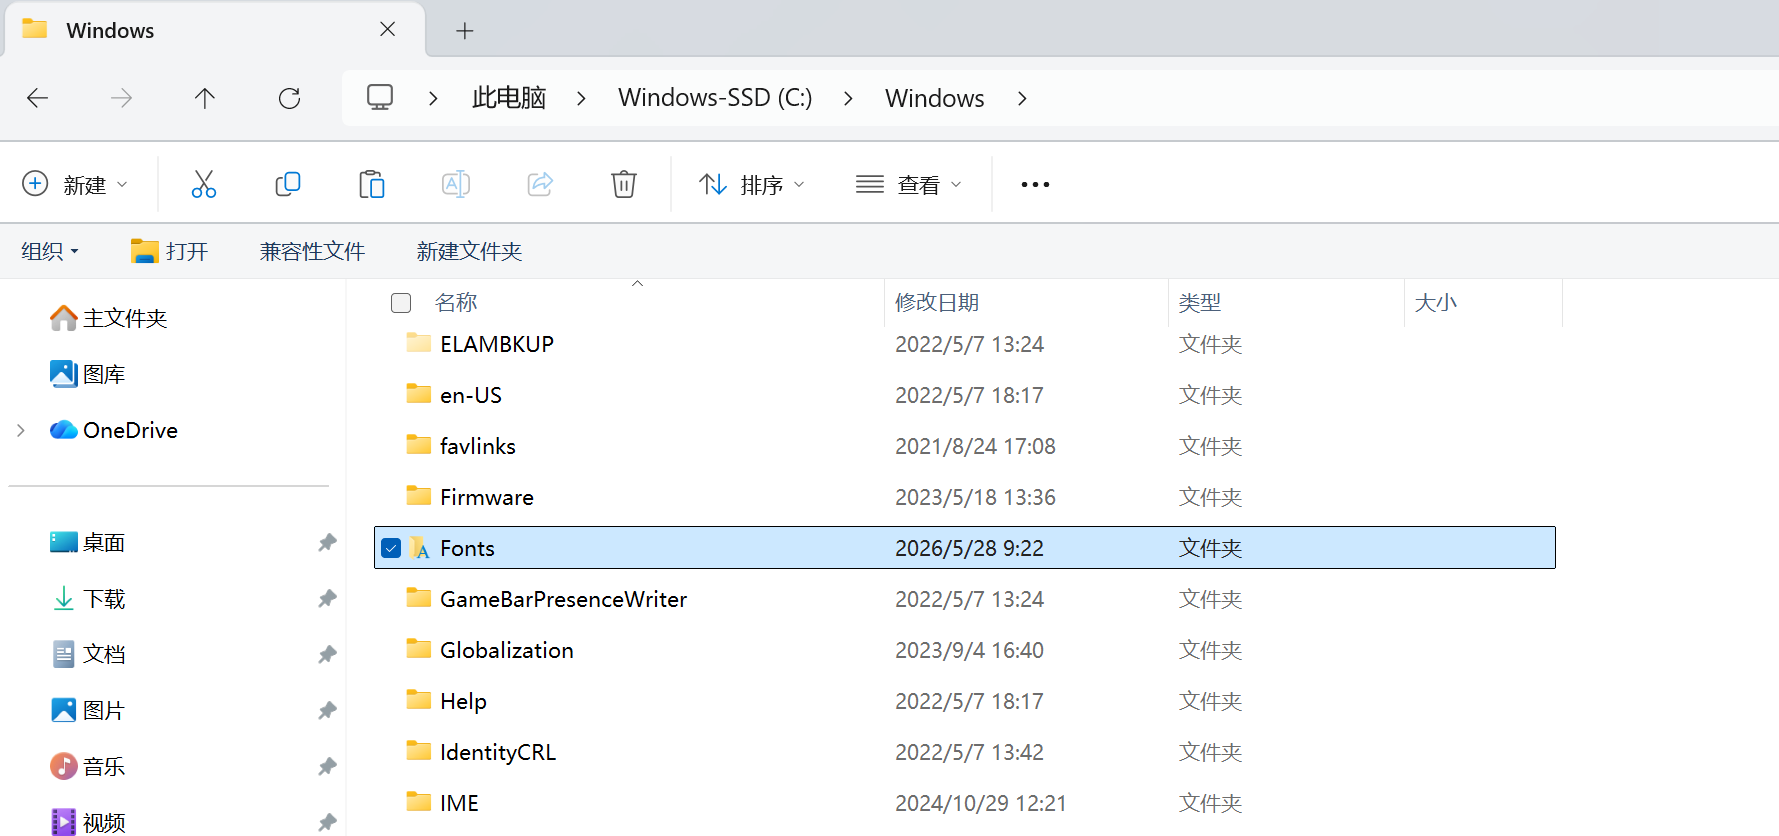Select the IME folder
This screenshot has height=836, width=1779.
[x=965, y=803]
